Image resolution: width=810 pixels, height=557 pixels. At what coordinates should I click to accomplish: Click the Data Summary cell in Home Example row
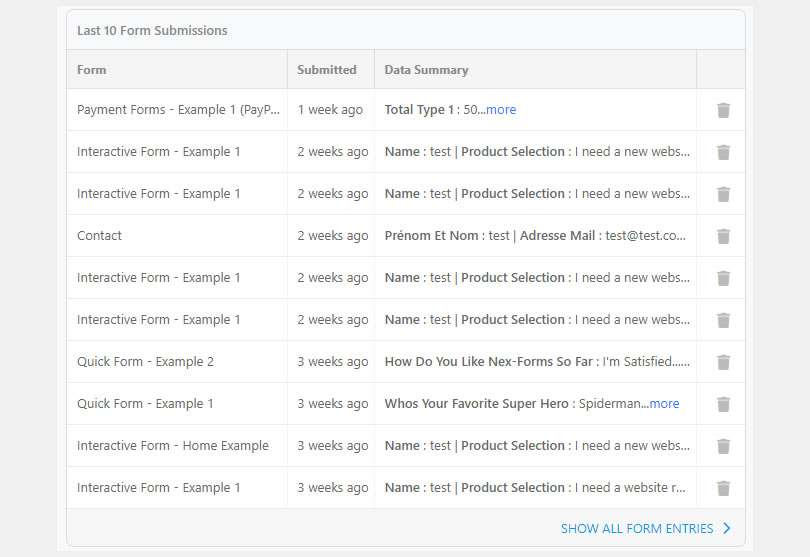(x=535, y=445)
